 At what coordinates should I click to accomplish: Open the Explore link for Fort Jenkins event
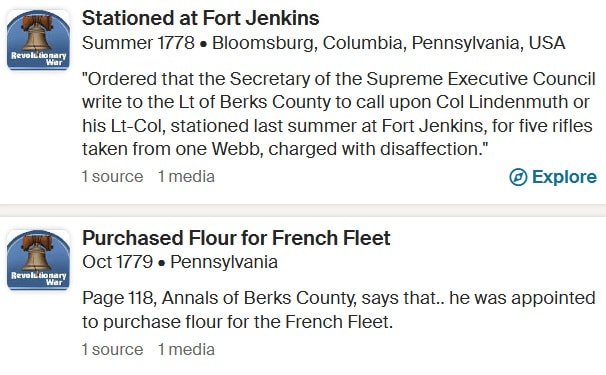tap(553, 177)
